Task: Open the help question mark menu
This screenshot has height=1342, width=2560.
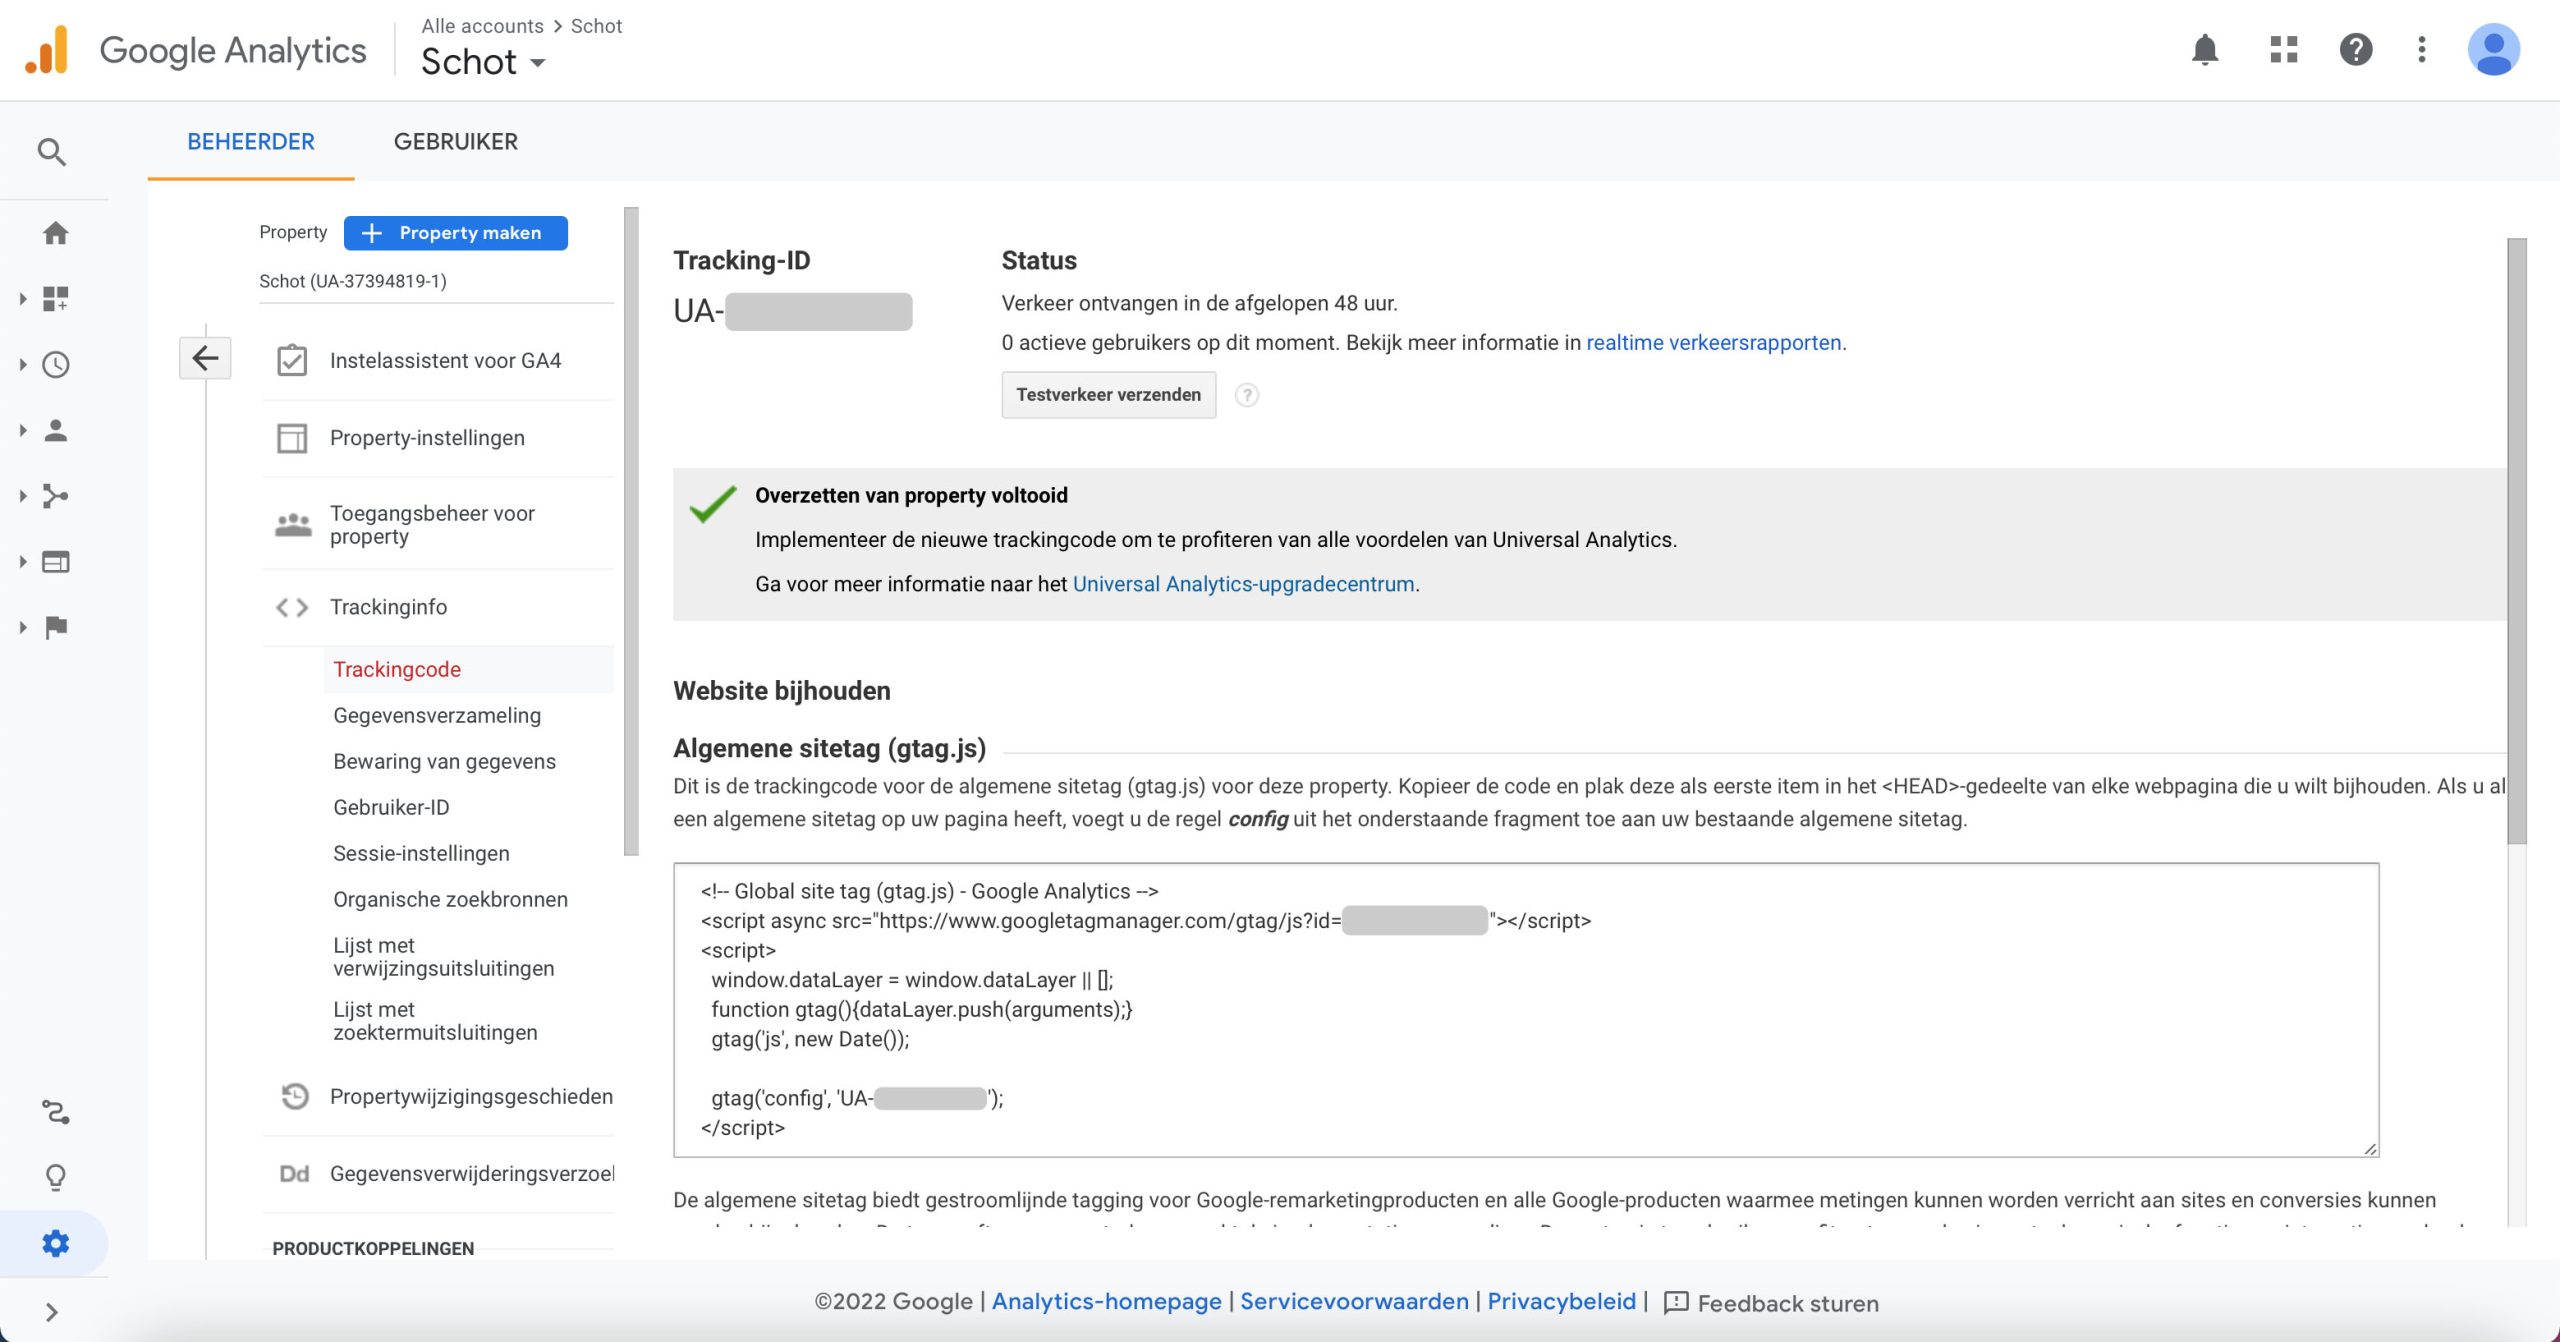Action: pos(2356,49)
